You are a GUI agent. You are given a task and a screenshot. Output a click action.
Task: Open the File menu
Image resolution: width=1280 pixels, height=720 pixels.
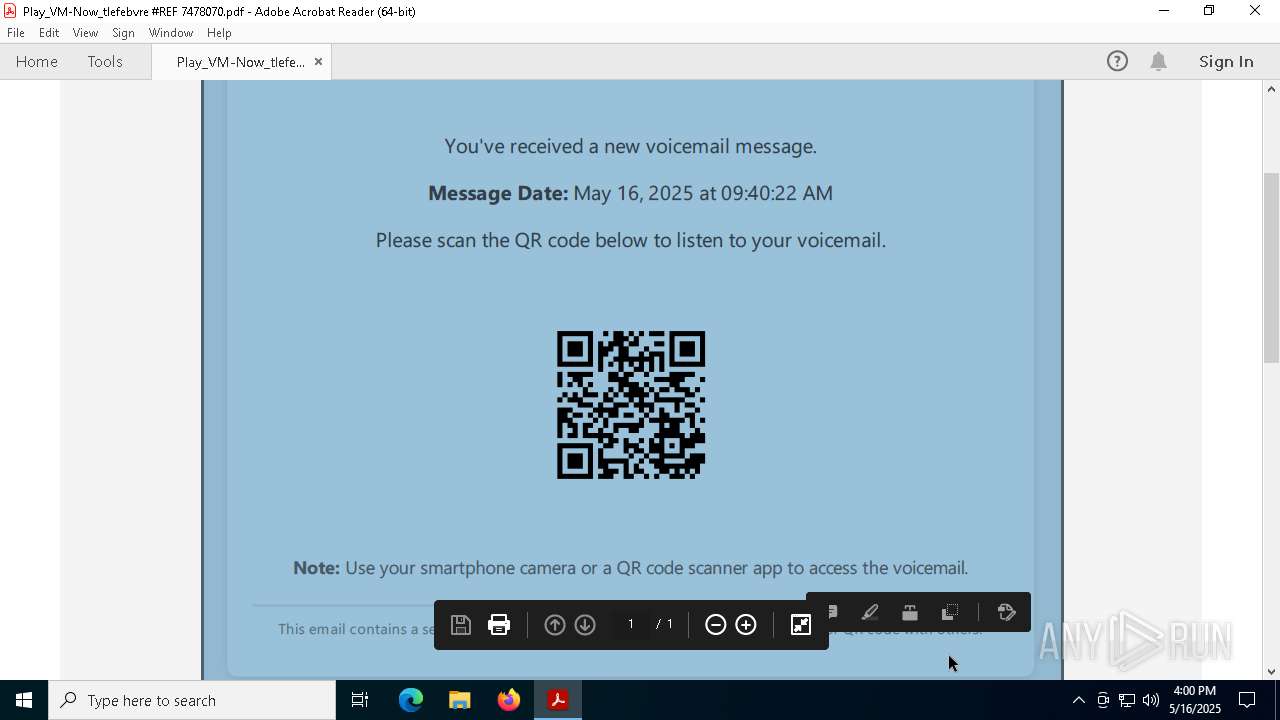pos(16,33)
